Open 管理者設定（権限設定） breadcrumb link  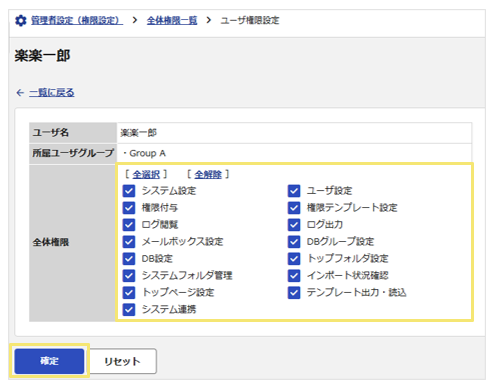pos(77,20)
